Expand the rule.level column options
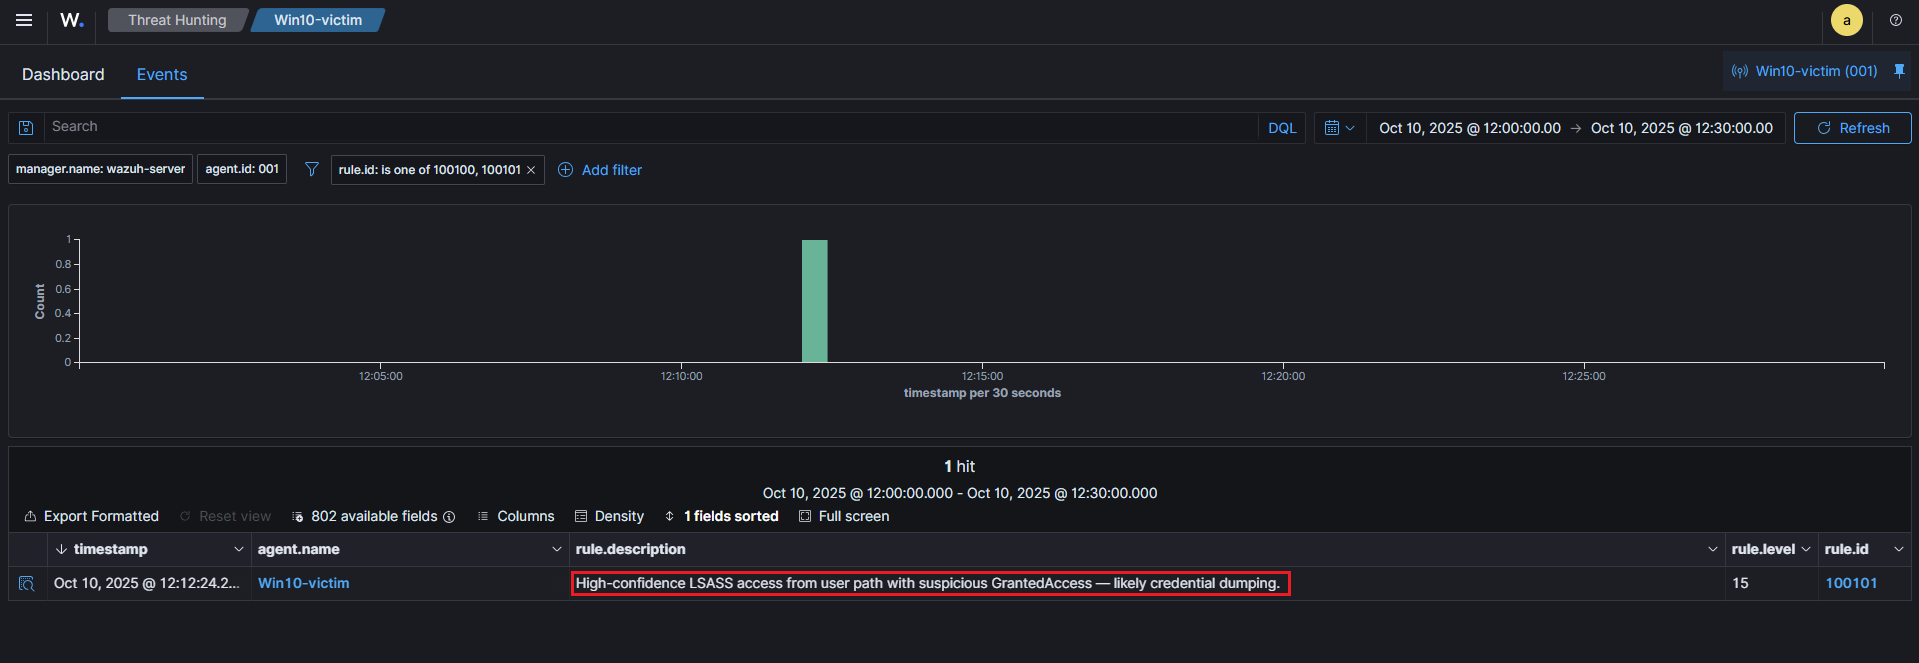This screenshot has height=663, width=1919. (1805, 549)
